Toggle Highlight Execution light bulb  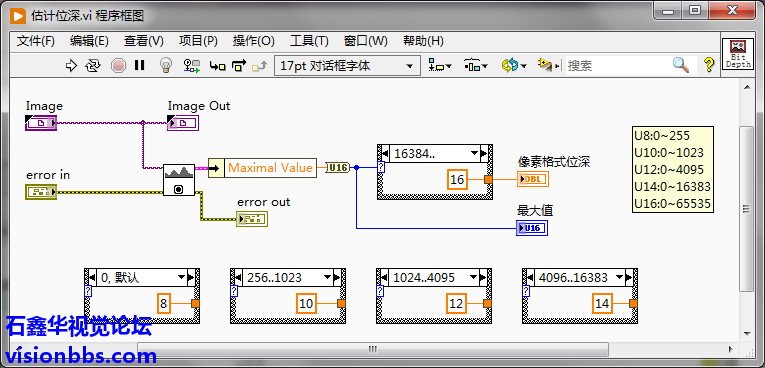click(x=166, y=65)
